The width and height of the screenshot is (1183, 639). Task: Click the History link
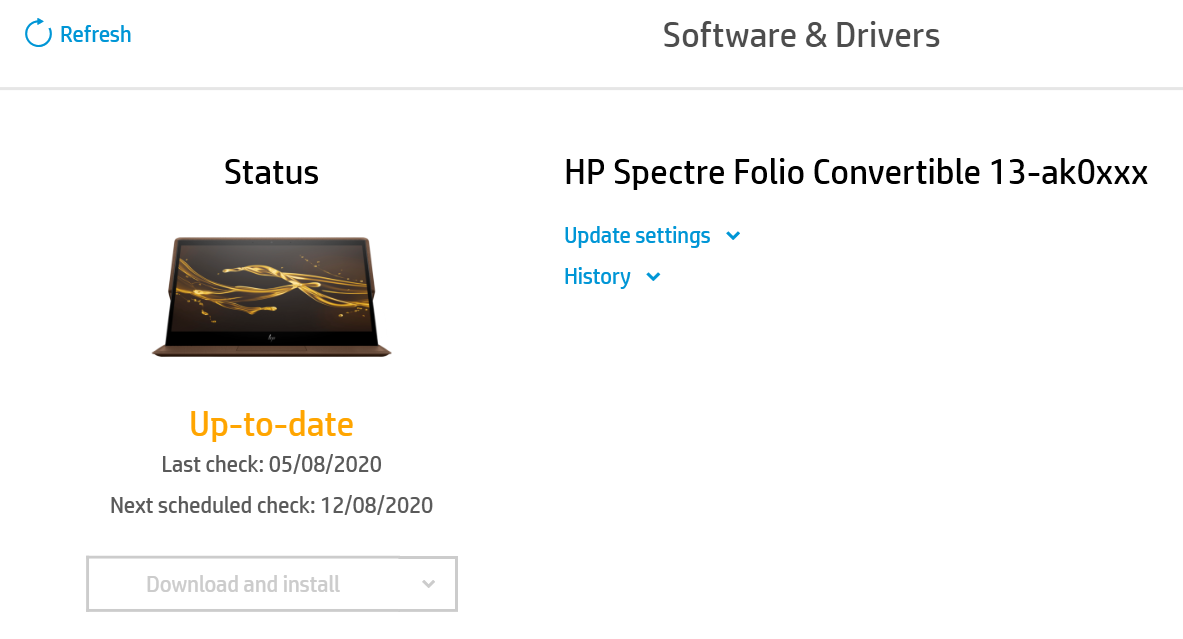[x=597, y=276]
